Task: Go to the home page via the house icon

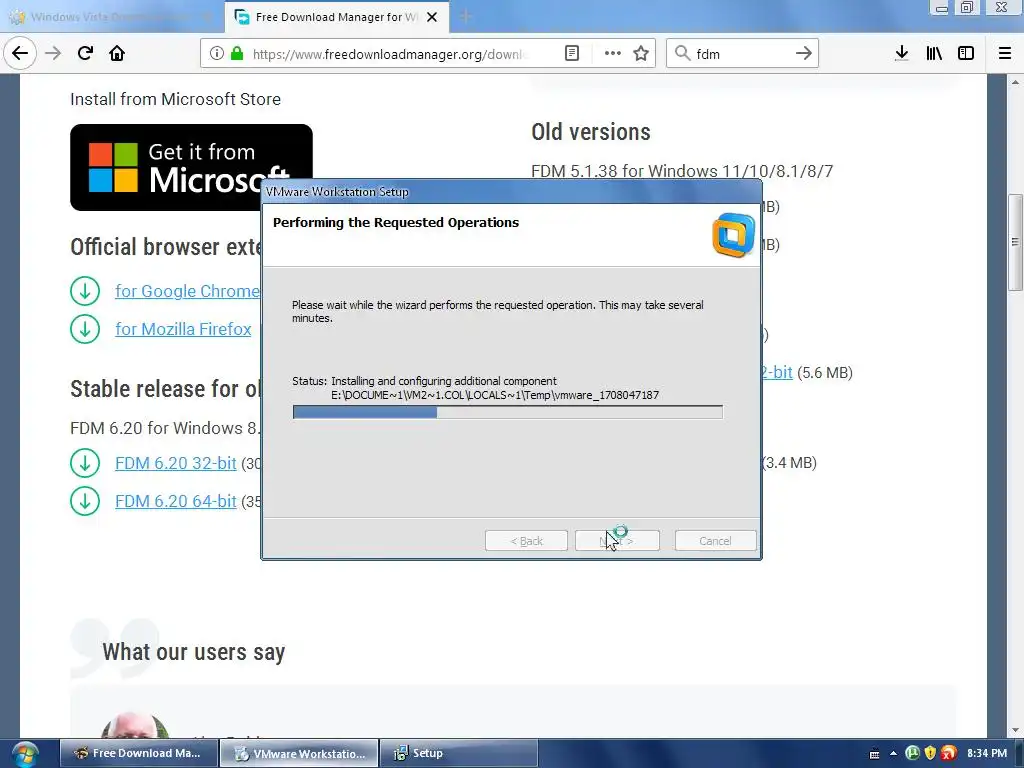Action: (x=117, y=53)
